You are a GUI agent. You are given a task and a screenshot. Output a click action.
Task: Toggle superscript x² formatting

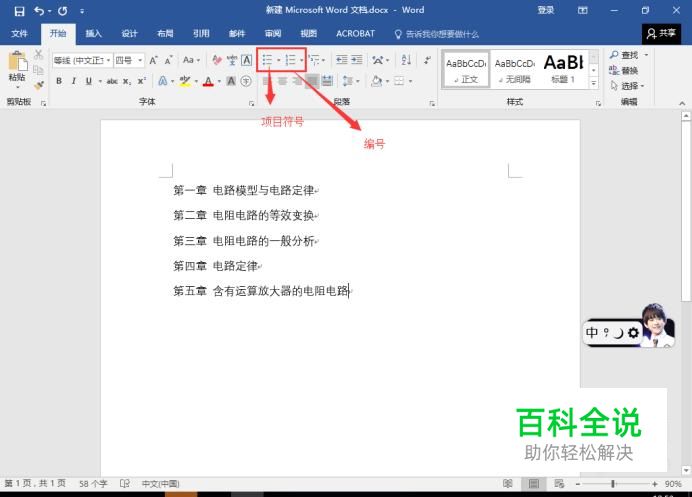tap(141, 81)
